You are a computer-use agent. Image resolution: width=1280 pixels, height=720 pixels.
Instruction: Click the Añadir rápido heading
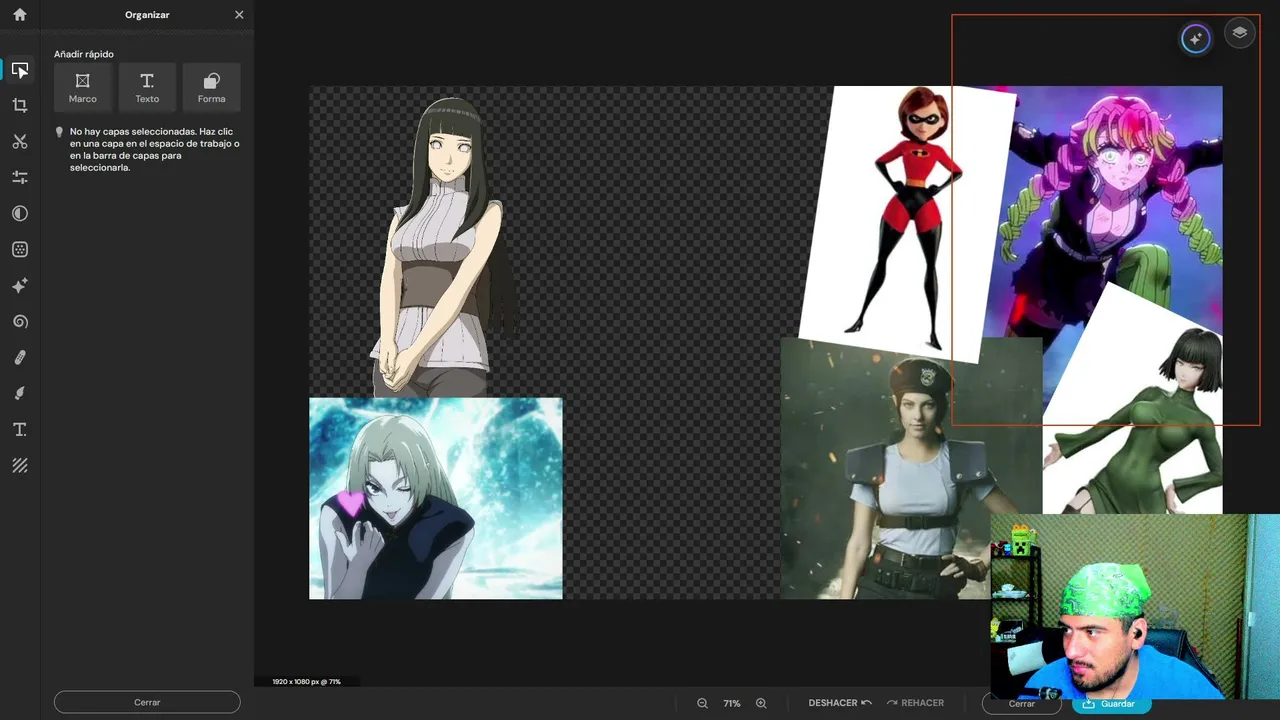84,54
